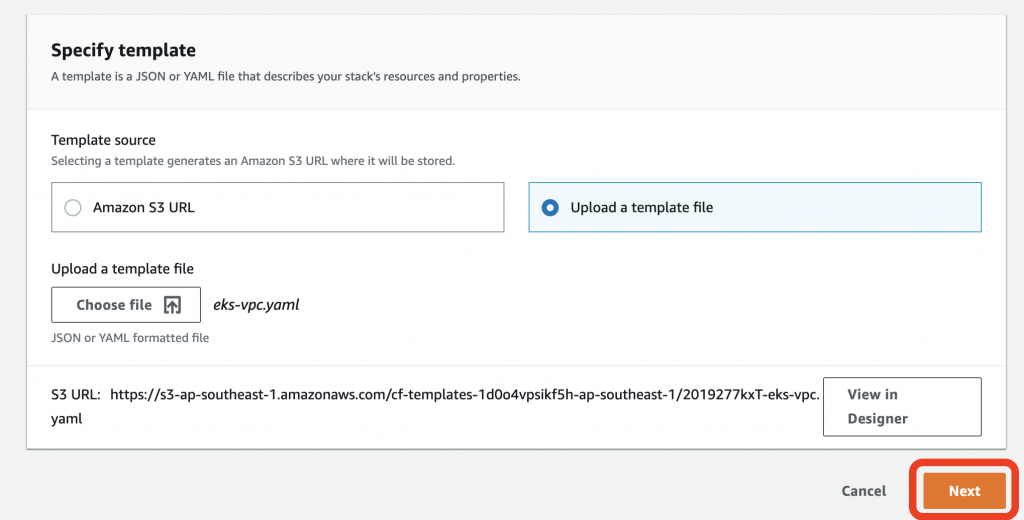Viewport: 1024px width, 520px height.
Task: Click the 'Specify template' heading
Action: (123, 50)
